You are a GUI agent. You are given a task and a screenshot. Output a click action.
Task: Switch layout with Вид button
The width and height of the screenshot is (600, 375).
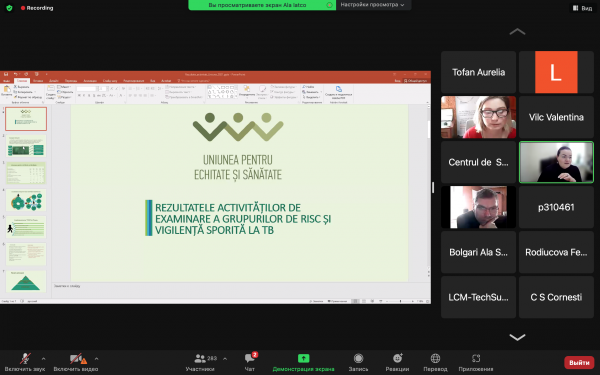point(583,8)
